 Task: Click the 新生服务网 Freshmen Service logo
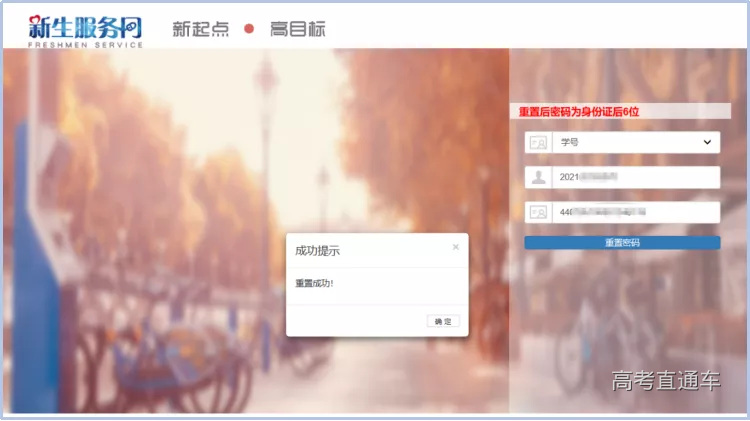[x=85, y=31]
